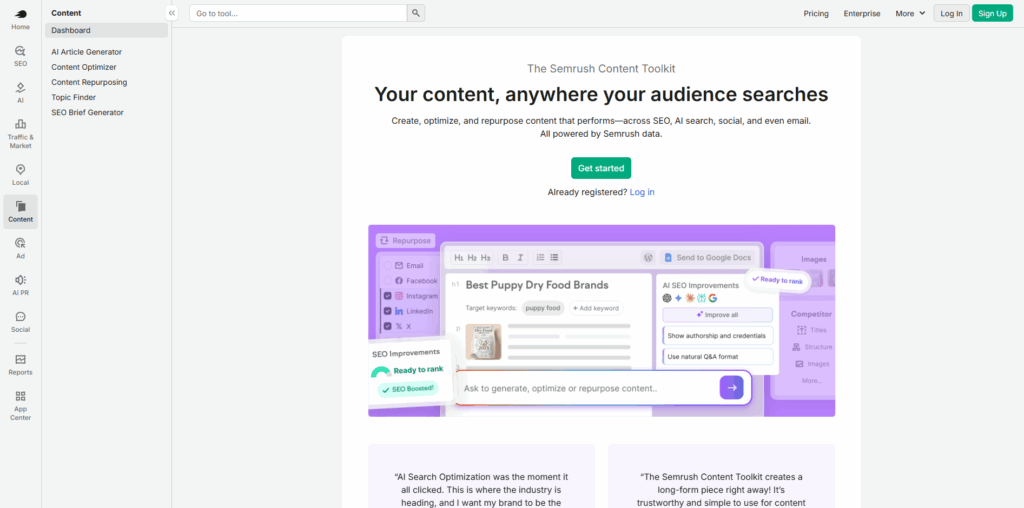Open Content Optimizer
1024x508 pixels.
(84, 67)
